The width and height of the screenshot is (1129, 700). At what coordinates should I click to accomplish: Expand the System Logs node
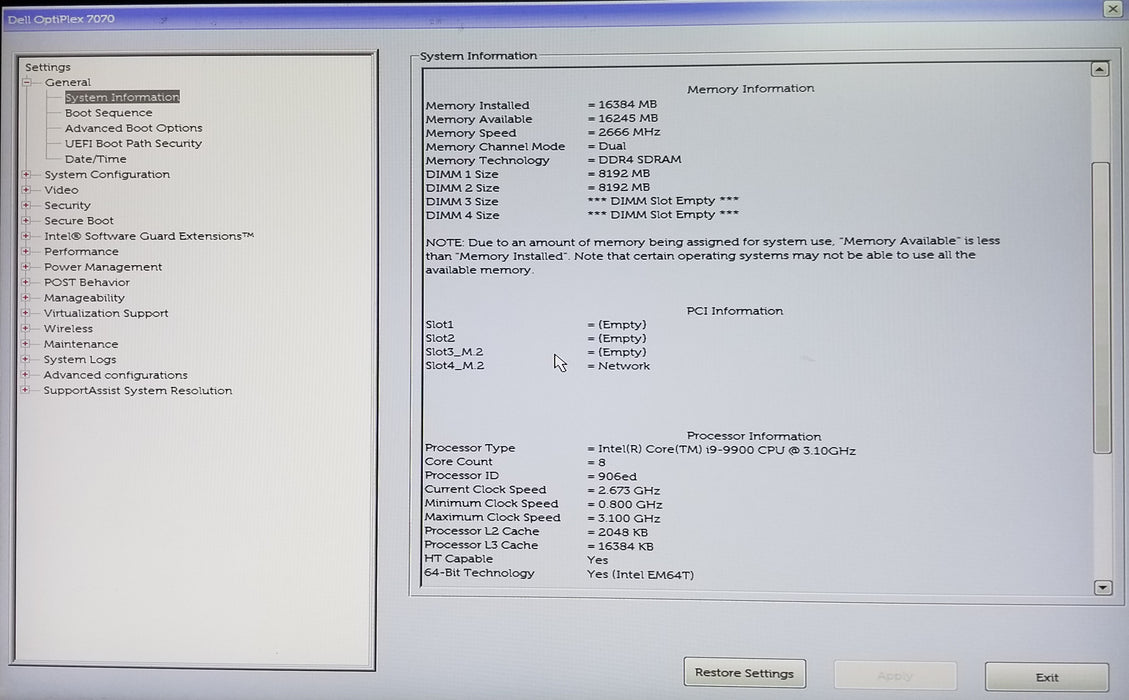27,359
